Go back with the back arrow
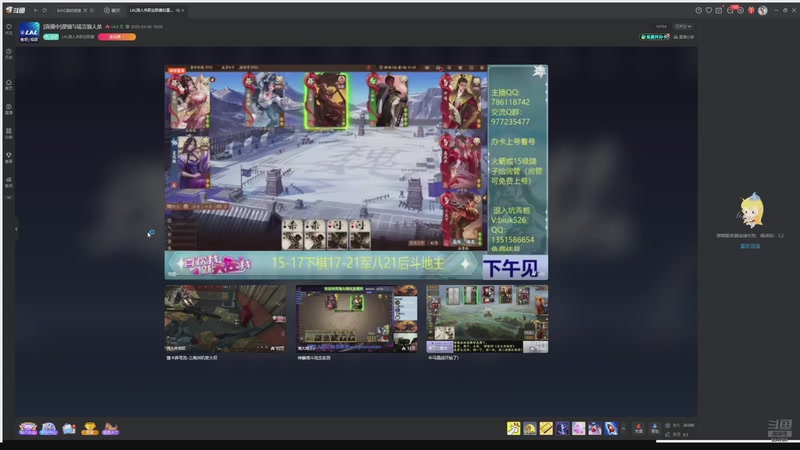The width and height of the screenshot is (800, 450). pyautogui.click(x=36, y=10)
